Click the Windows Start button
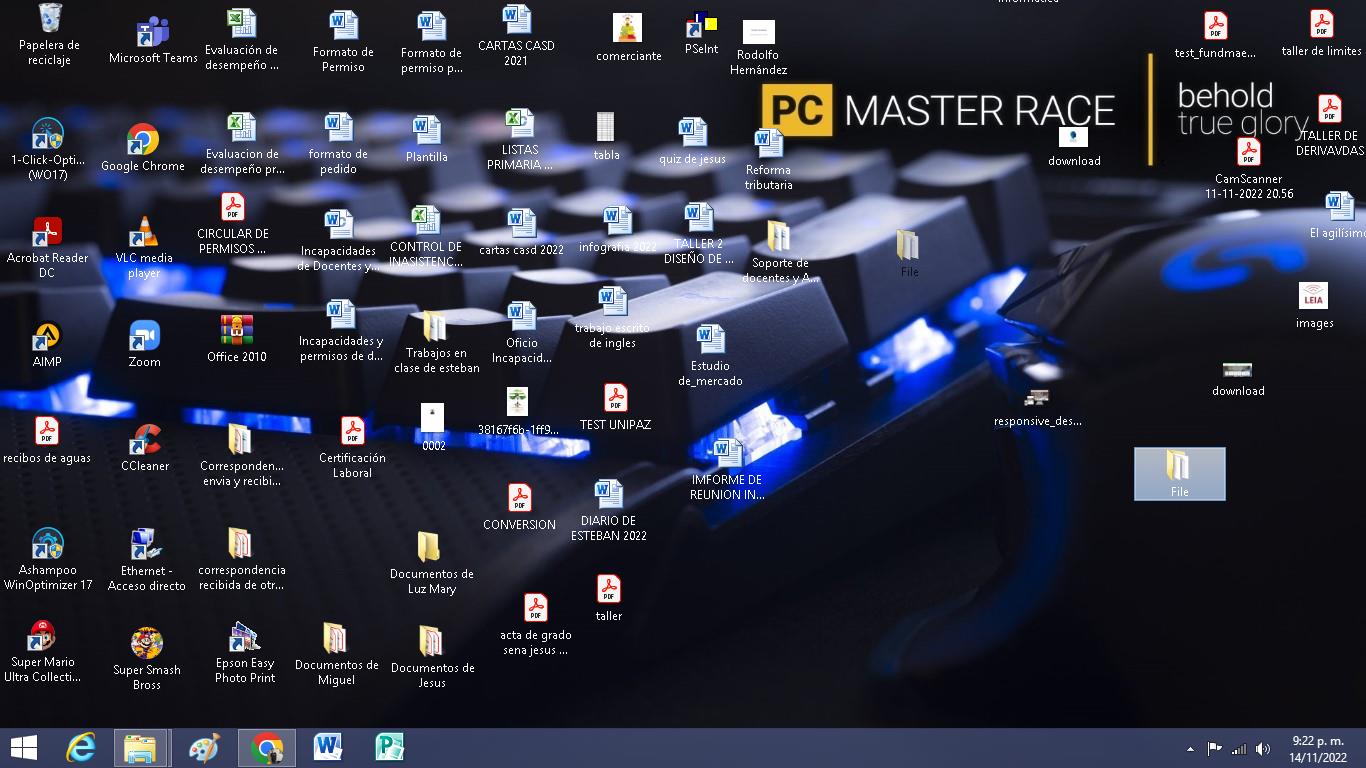 [x=23, y=748]
